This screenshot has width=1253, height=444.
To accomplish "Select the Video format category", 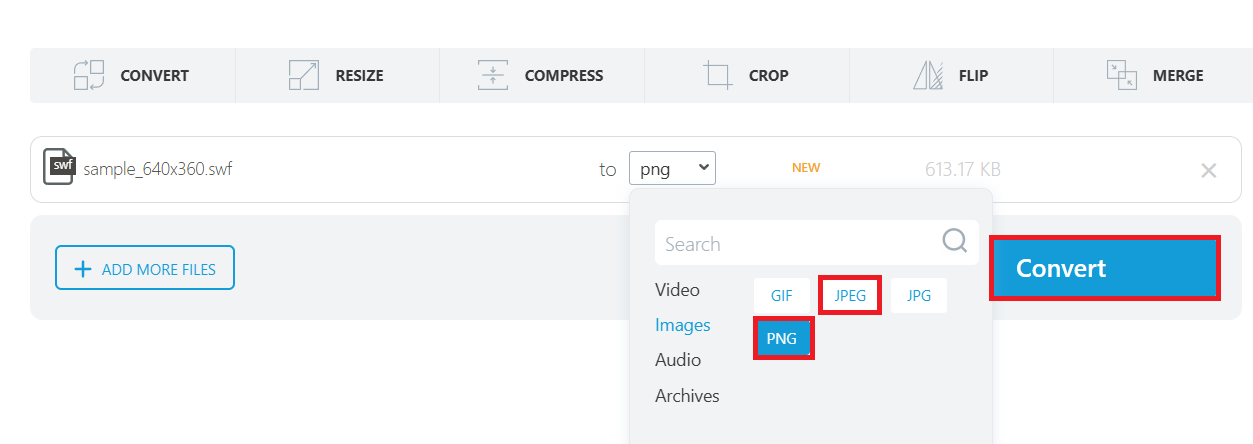I will tap(677, 290).
